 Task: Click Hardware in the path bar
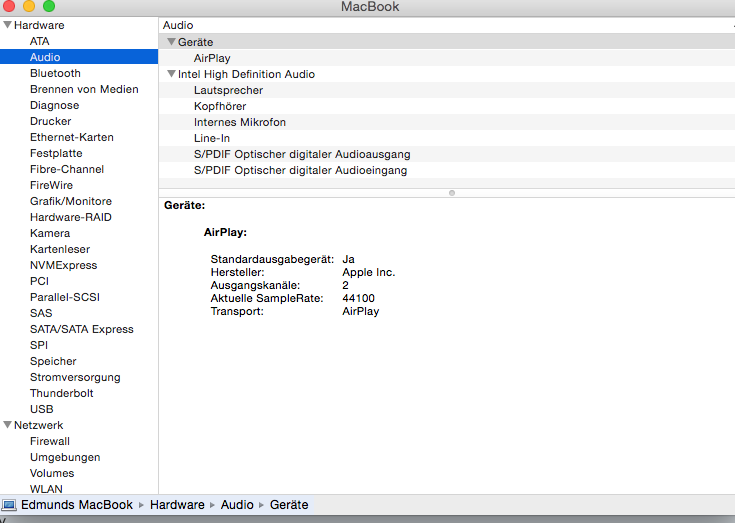(x=177, y=505)
